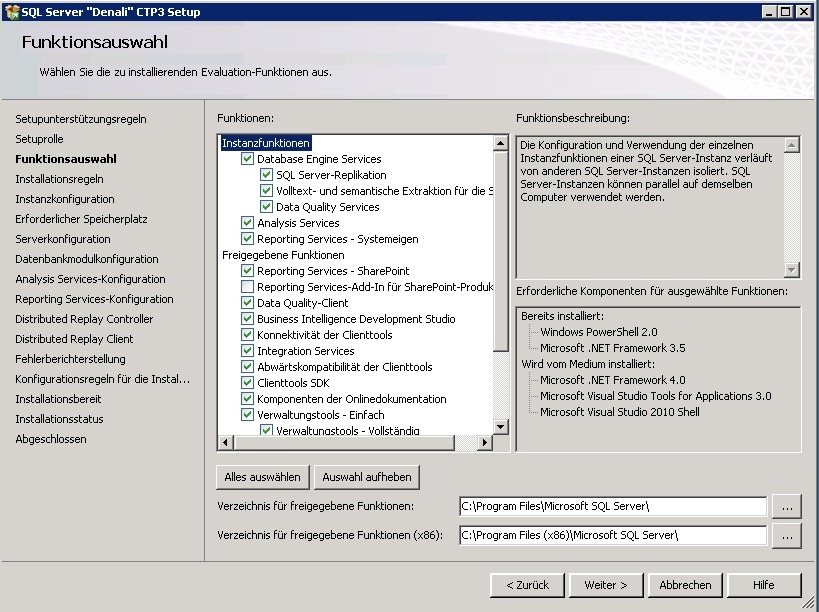
Task: Browse for shared features x86 directory
Action: pyautogui.click(x=787, y=536)
